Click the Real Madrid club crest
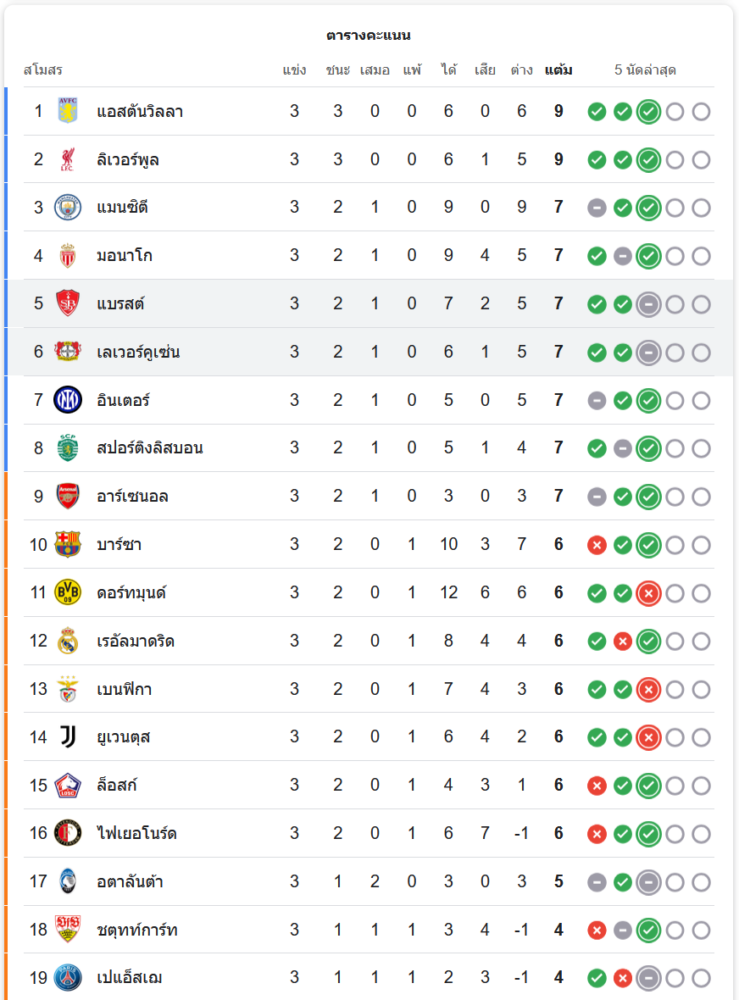 pyautogui.click(x=67, y=641)
